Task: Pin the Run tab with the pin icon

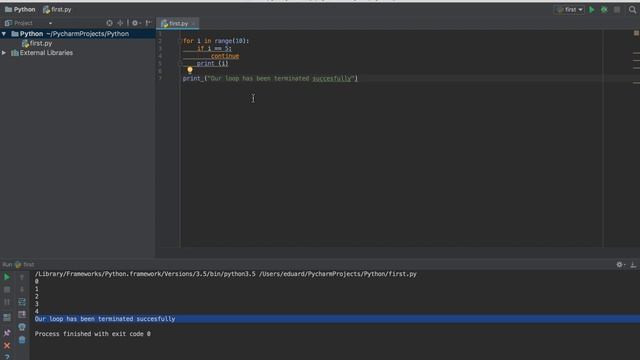Action: tap(7, 333)
